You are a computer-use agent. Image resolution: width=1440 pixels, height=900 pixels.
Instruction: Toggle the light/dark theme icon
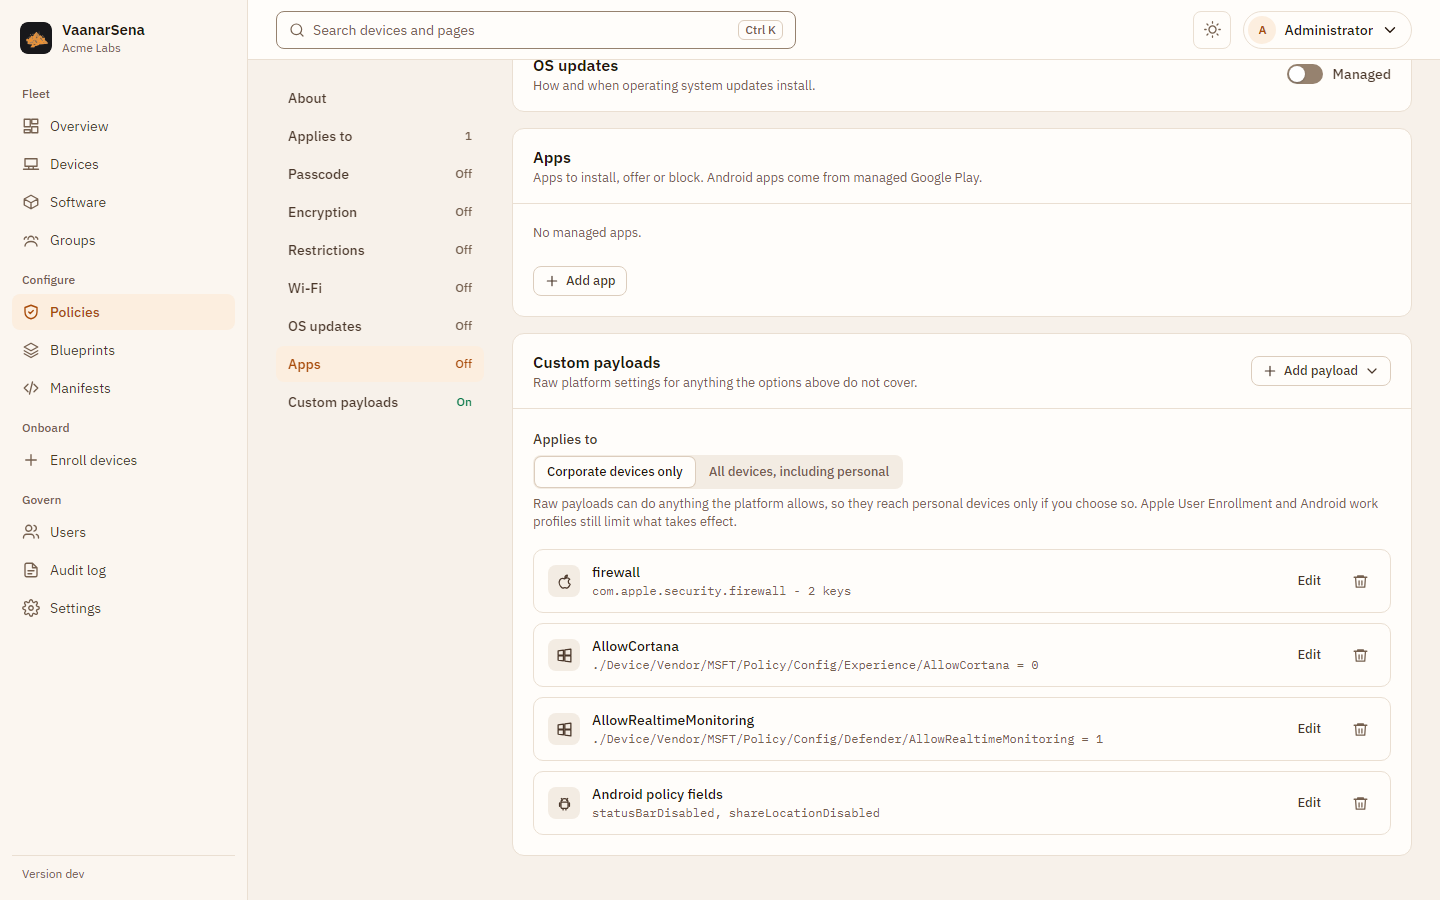pos(1212,30)
